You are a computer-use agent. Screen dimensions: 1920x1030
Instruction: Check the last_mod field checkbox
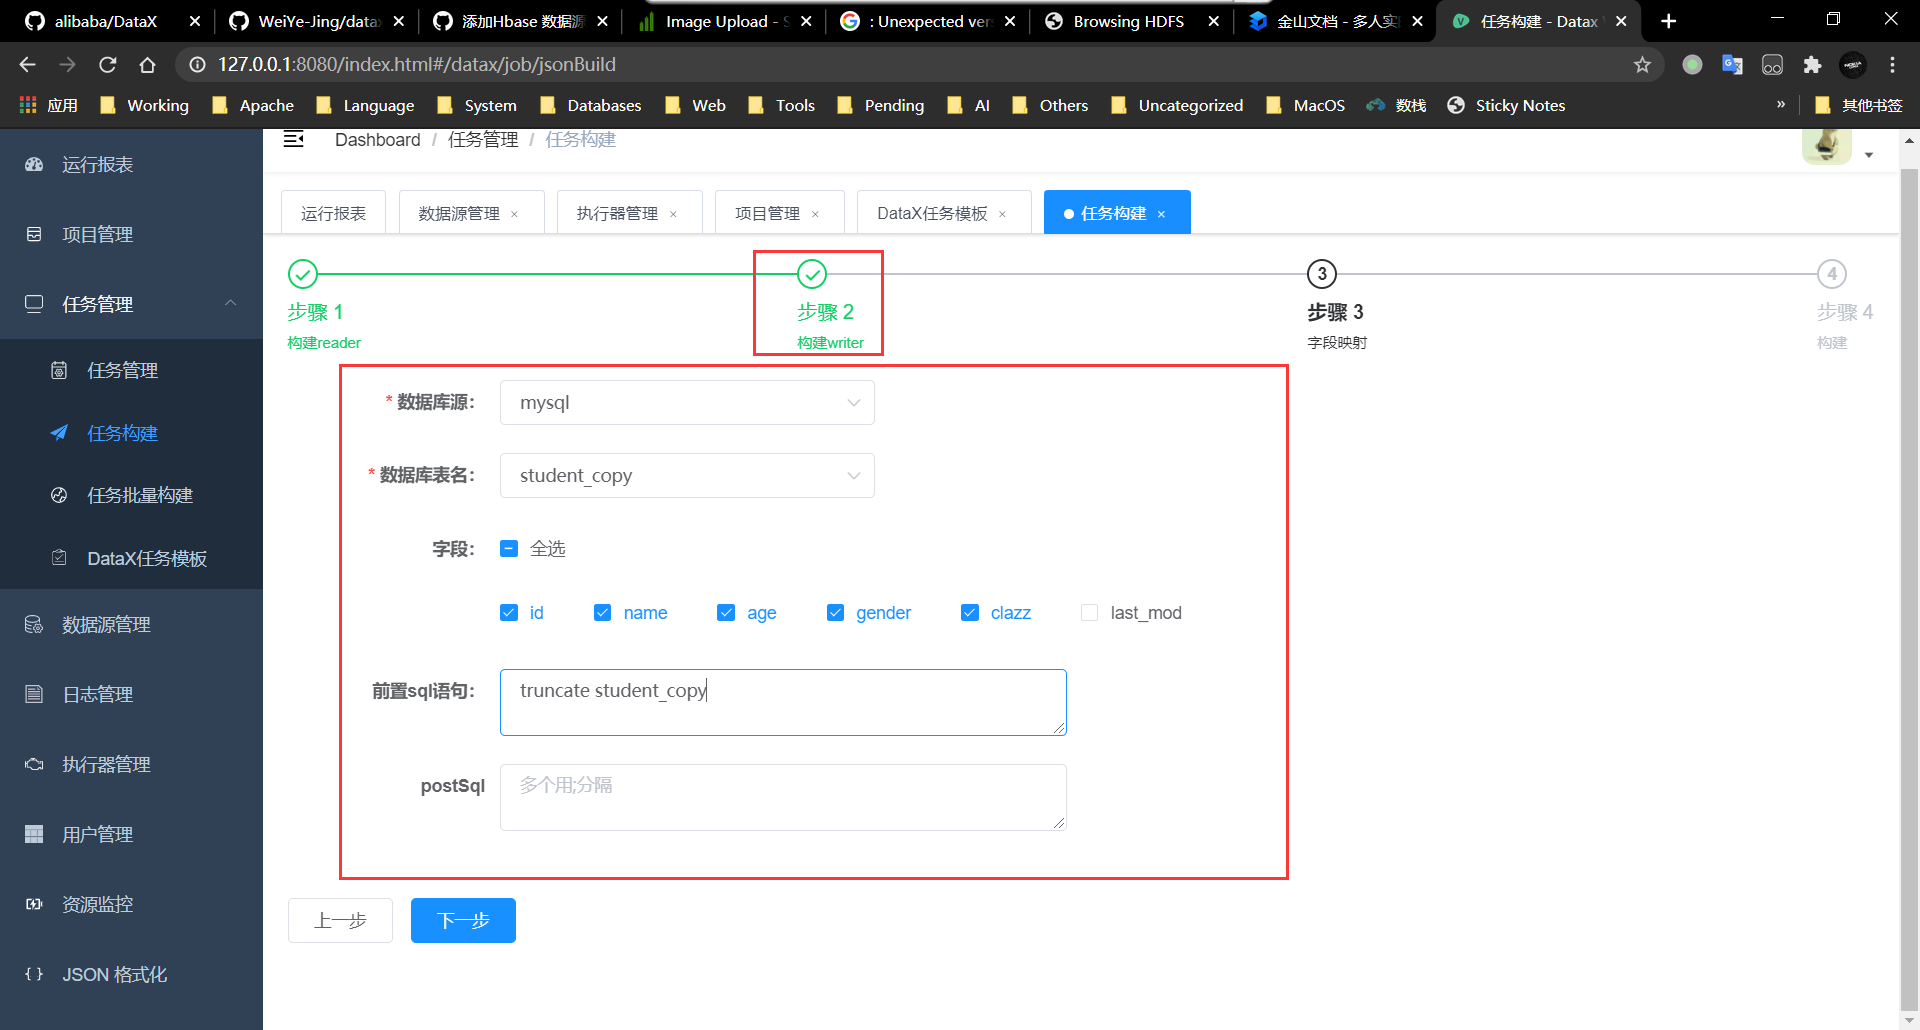(1089, 612)
